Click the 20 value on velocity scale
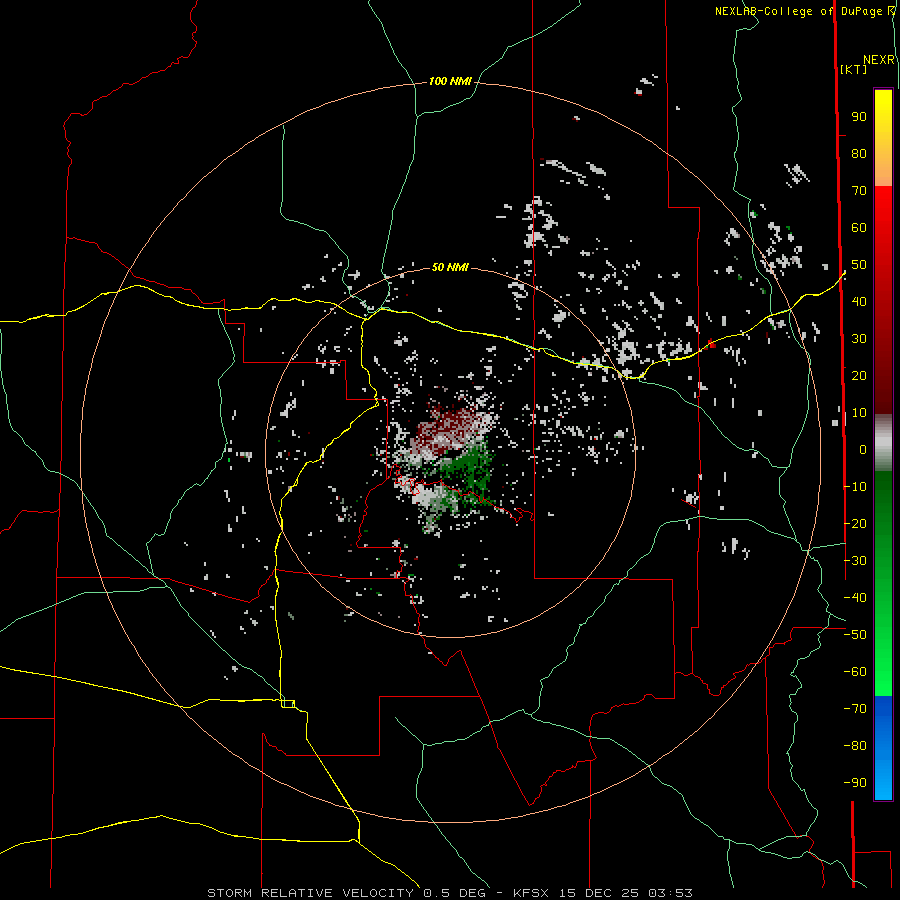 coord(859,375)
